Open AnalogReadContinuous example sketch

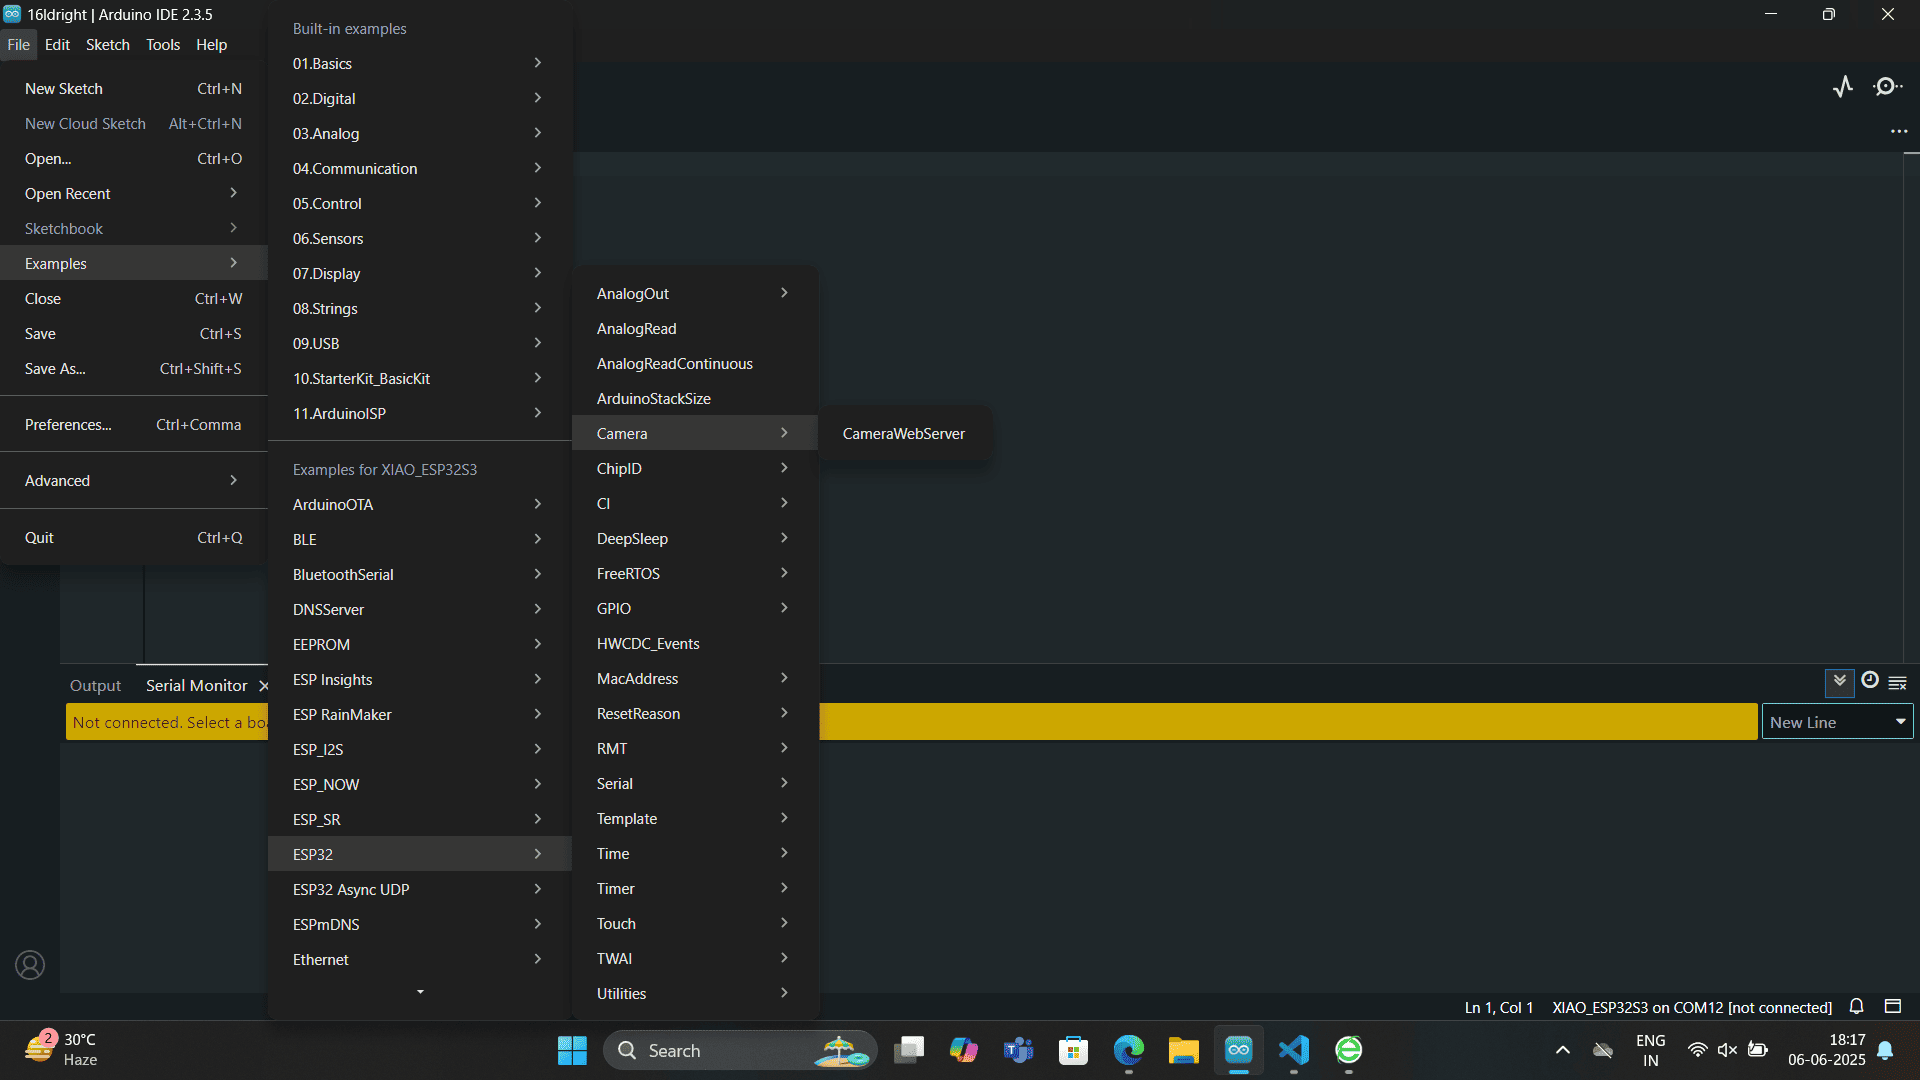click(x=695, y=364)
